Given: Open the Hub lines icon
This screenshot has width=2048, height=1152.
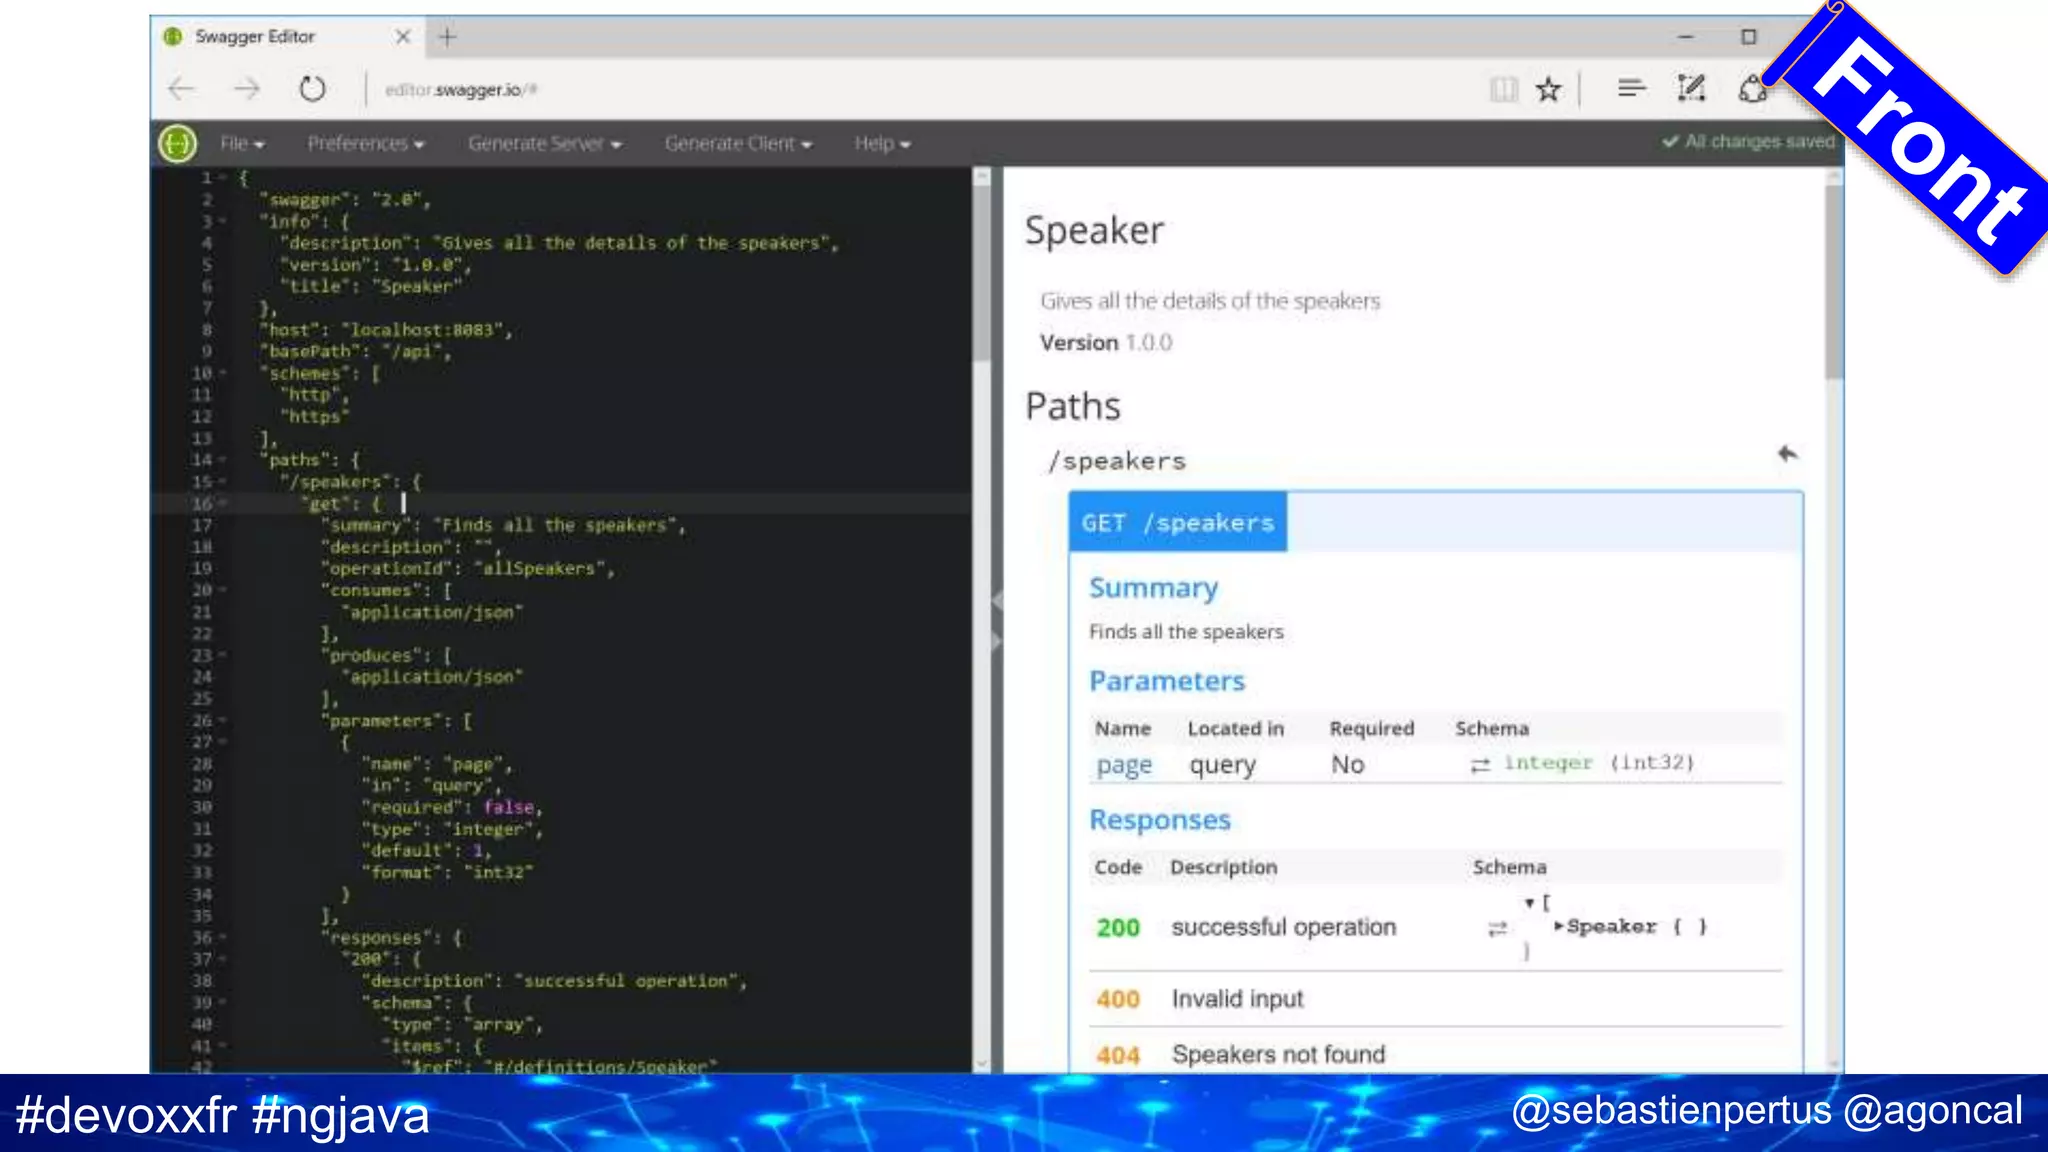Looking at the screenshot, I should [x=1631, y=89].
